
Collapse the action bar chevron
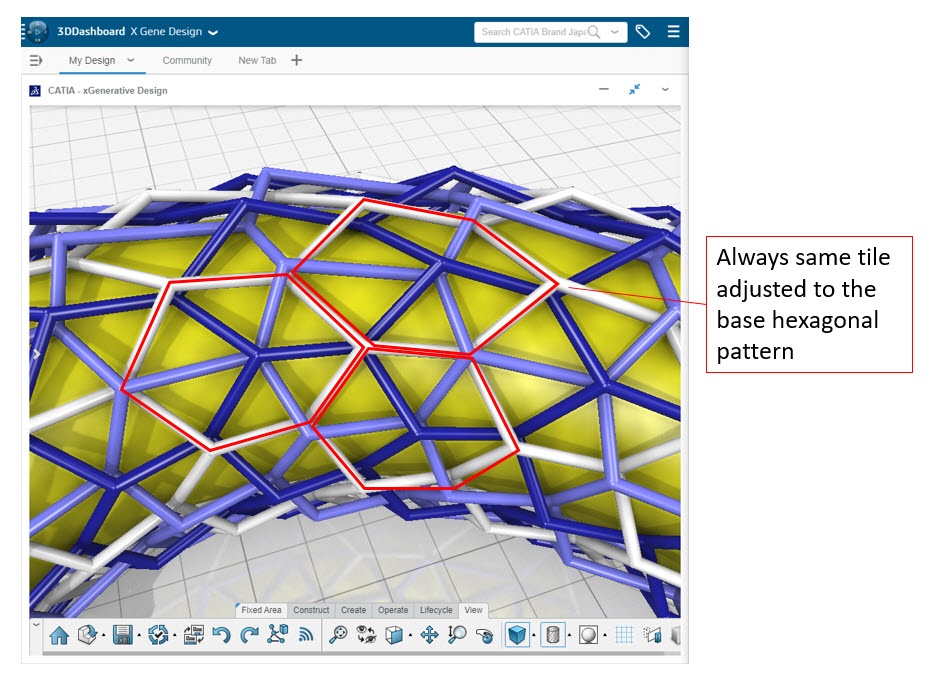click(36, 625)
